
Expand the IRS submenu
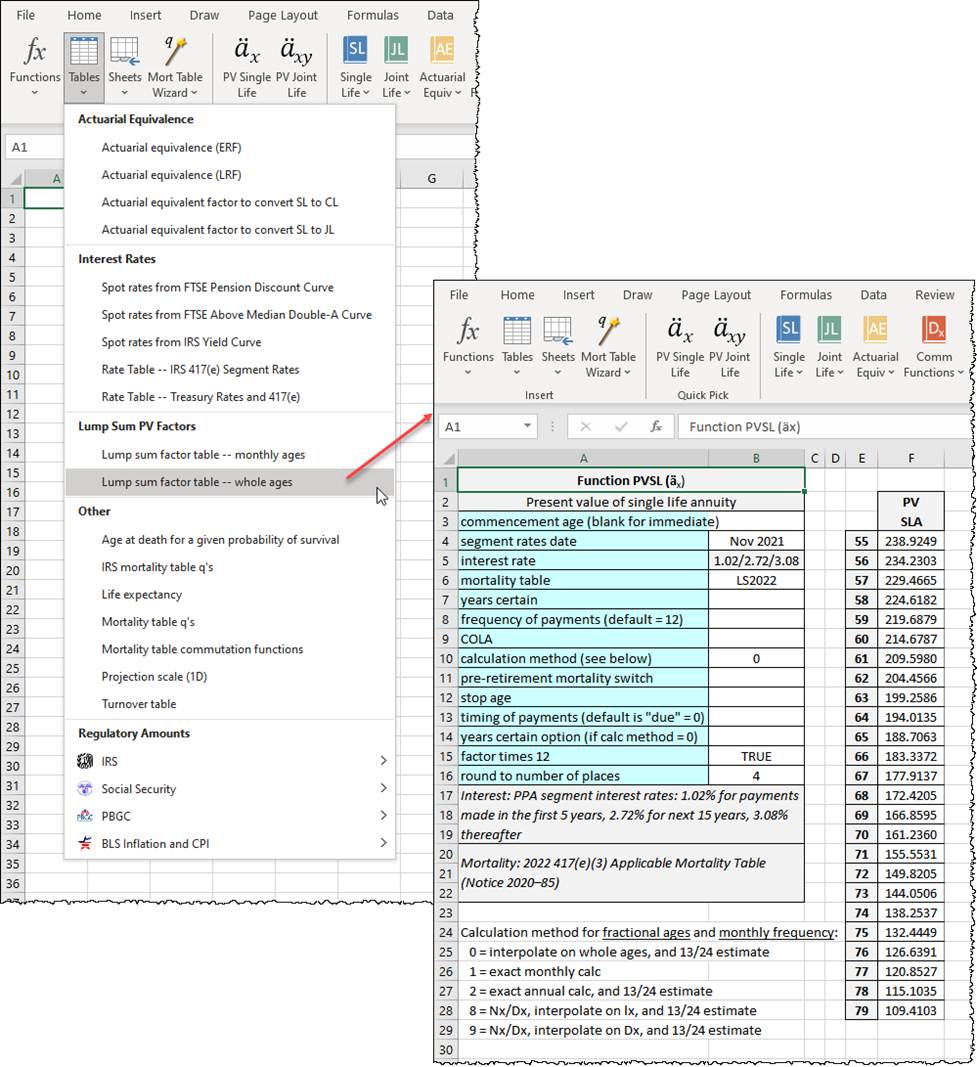coord(231,761)
